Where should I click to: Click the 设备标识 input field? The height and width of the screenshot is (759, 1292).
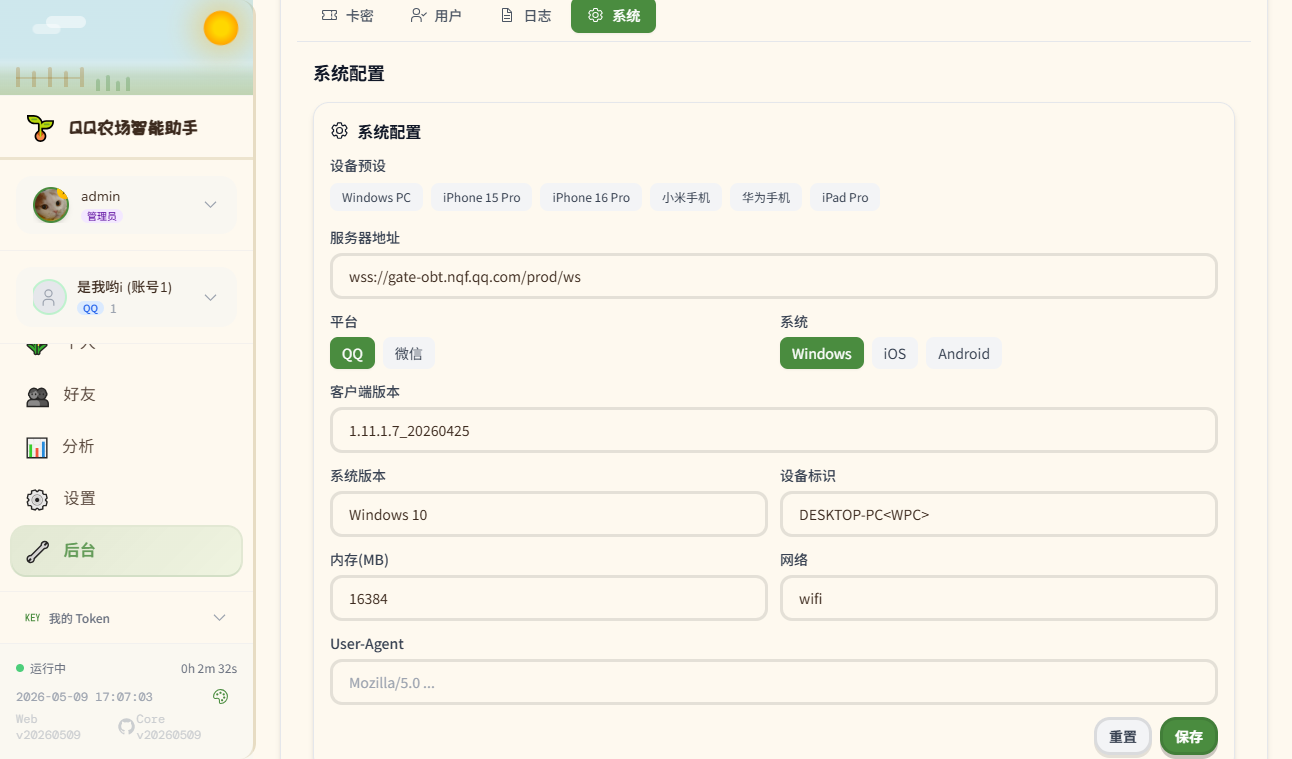999,515
